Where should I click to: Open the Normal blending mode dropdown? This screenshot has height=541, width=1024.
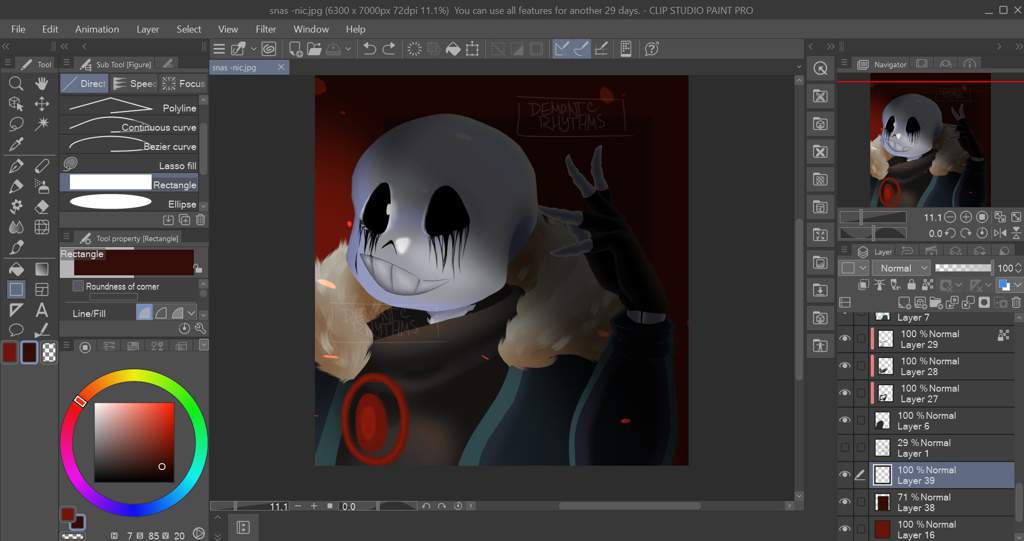901,268
